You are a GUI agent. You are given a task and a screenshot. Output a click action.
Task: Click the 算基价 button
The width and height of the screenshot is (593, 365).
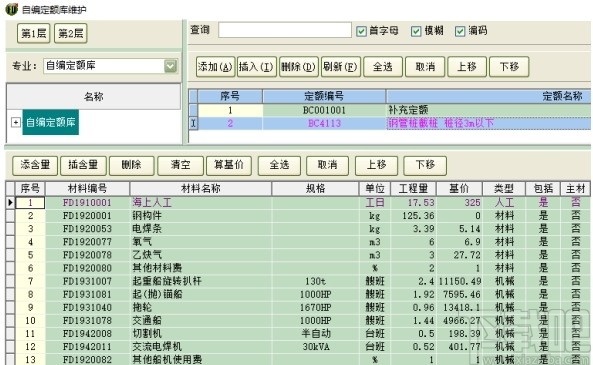point(229,166)
